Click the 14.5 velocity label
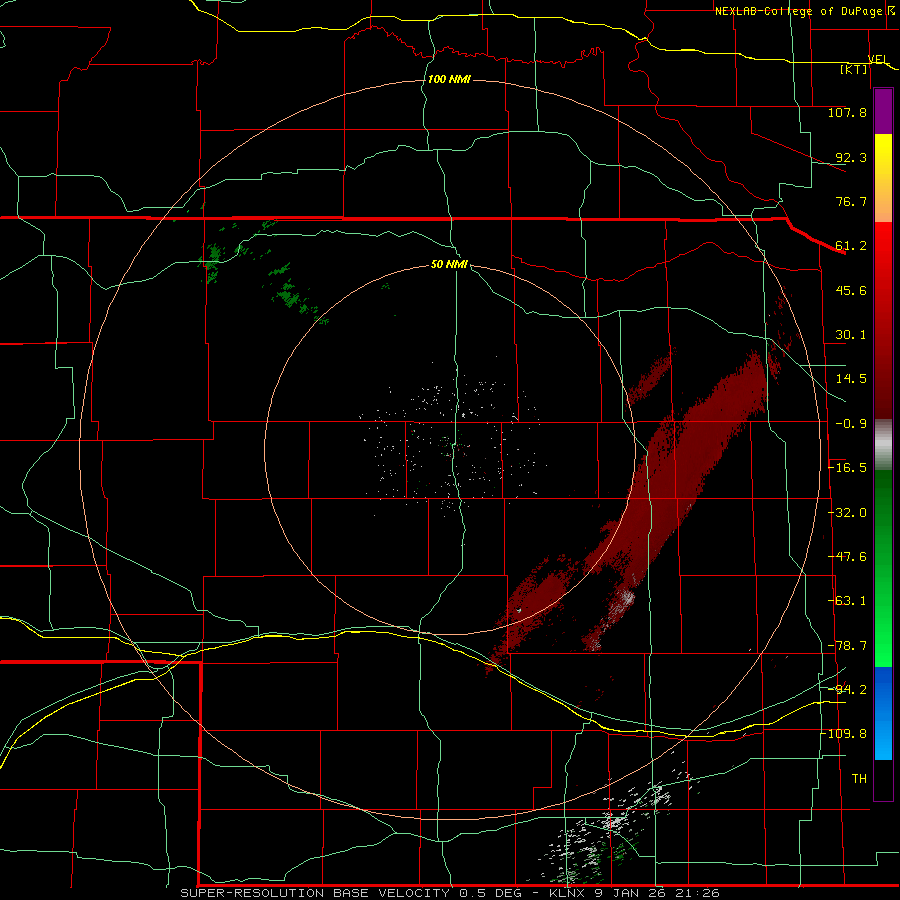Viewport: 900px width, 900px height. (851, 379)
